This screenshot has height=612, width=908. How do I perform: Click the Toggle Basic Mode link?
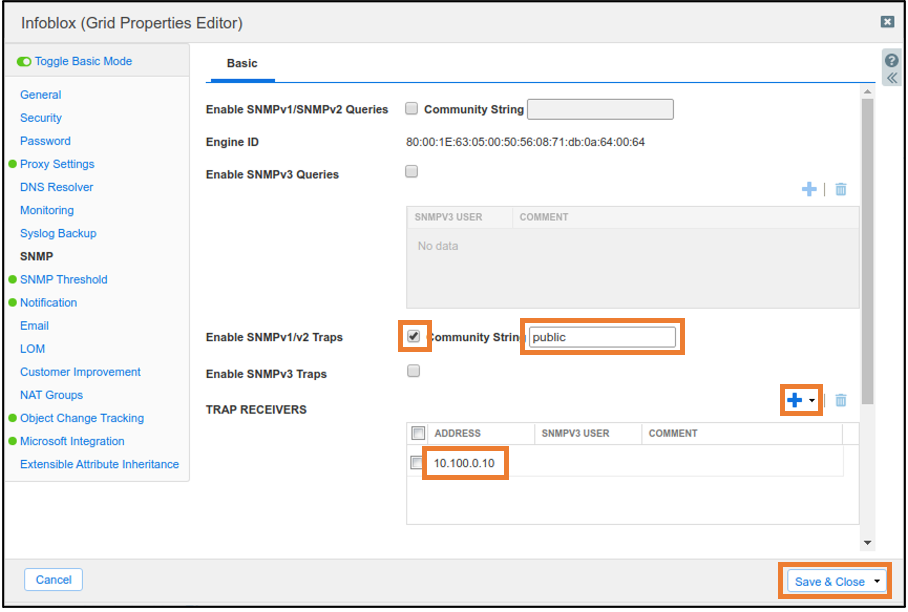[83, 61]
